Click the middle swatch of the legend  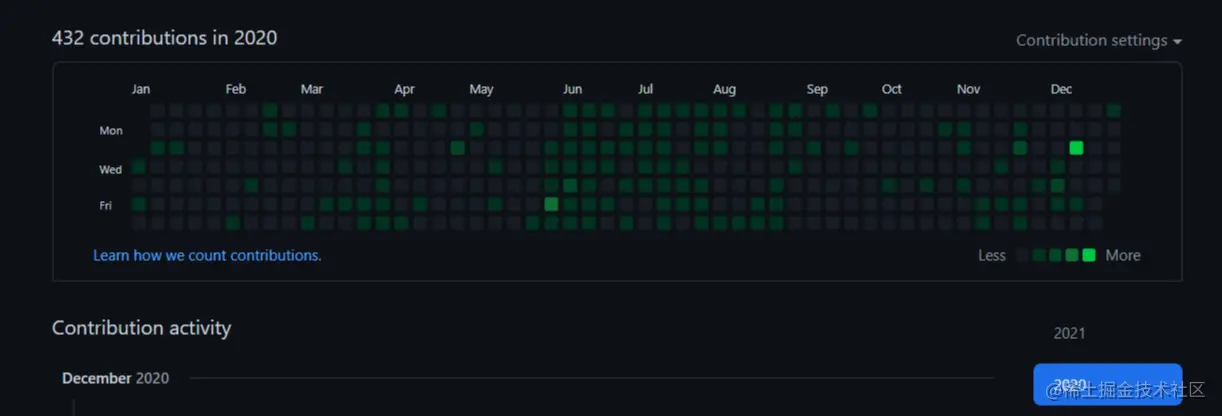tap(1056, 255)
